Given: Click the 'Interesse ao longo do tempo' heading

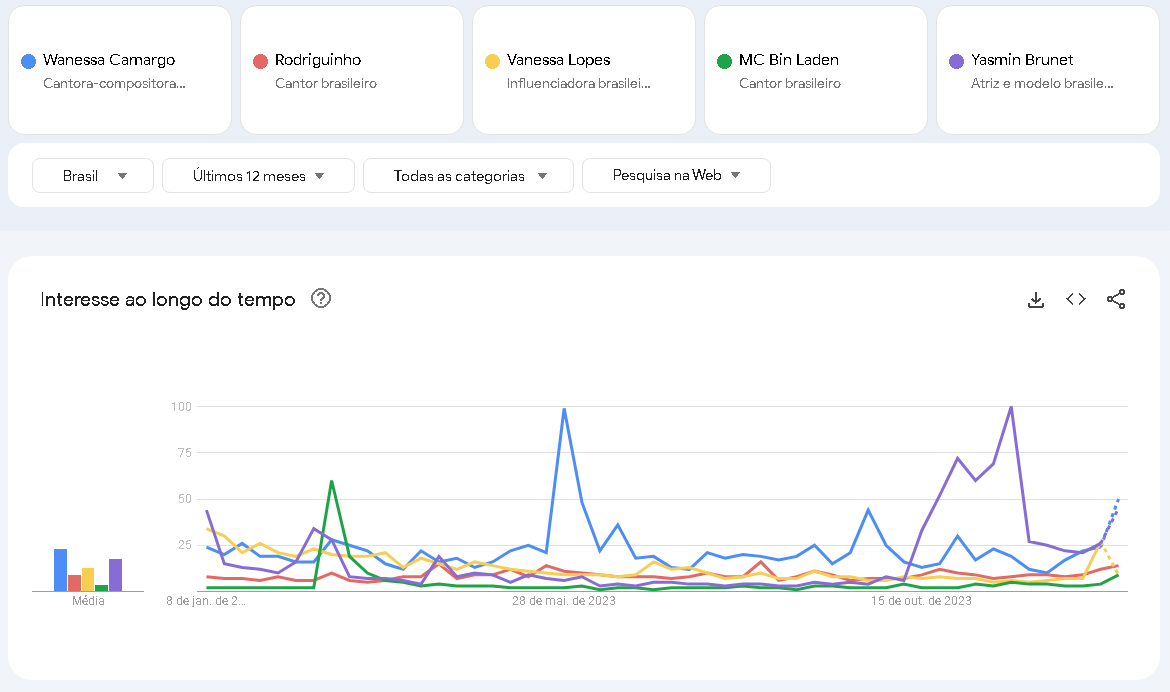Looking at the screenshot, I should (168, 299).
